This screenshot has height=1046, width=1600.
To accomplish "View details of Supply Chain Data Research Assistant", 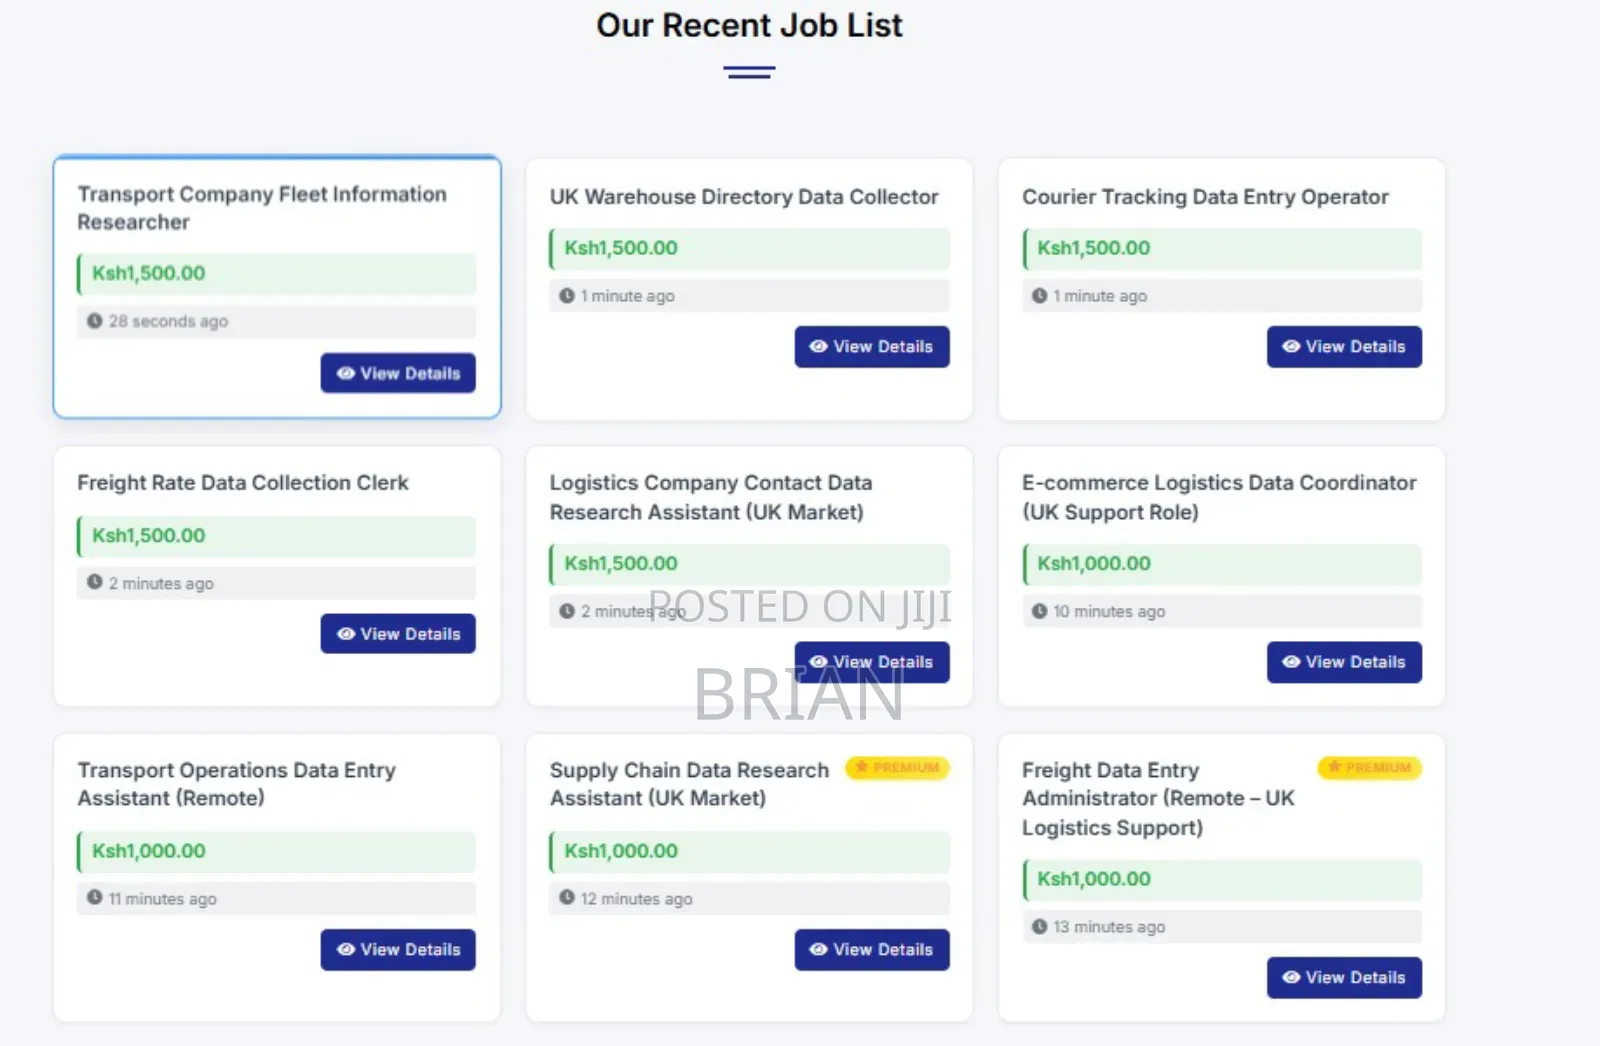I will point(872,950).
